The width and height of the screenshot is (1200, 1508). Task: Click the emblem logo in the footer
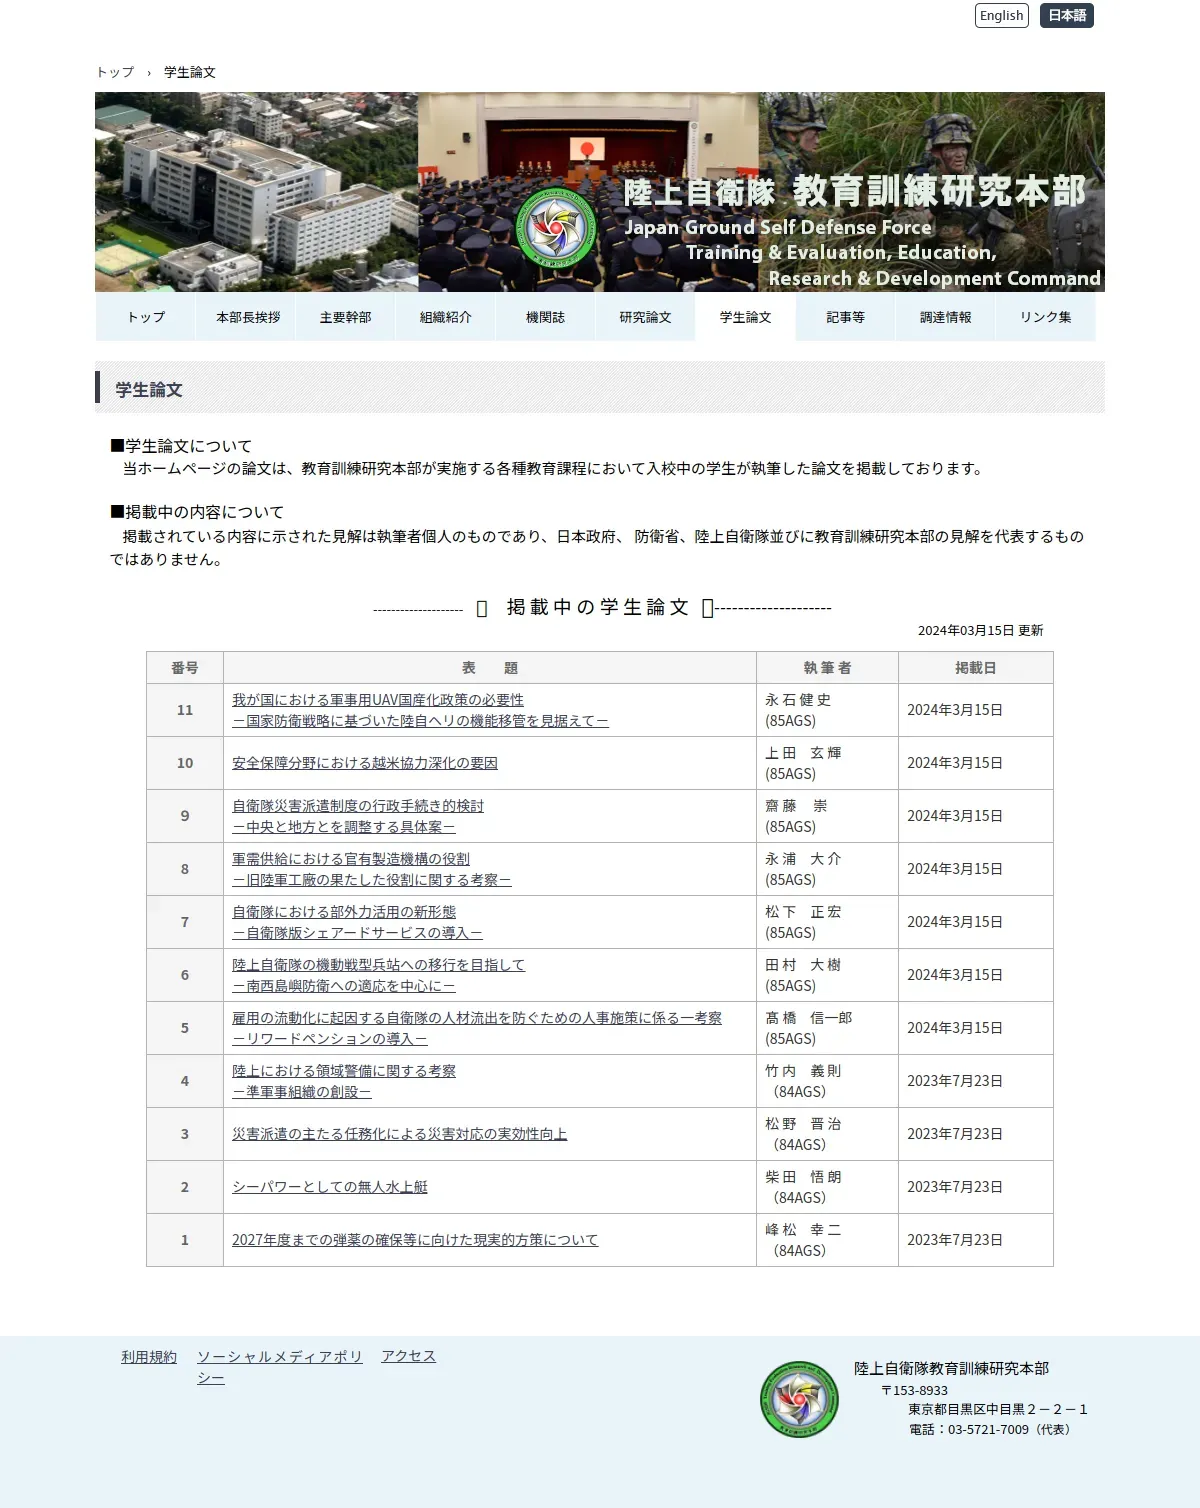pyautogui.click(x=799, y=1399)
